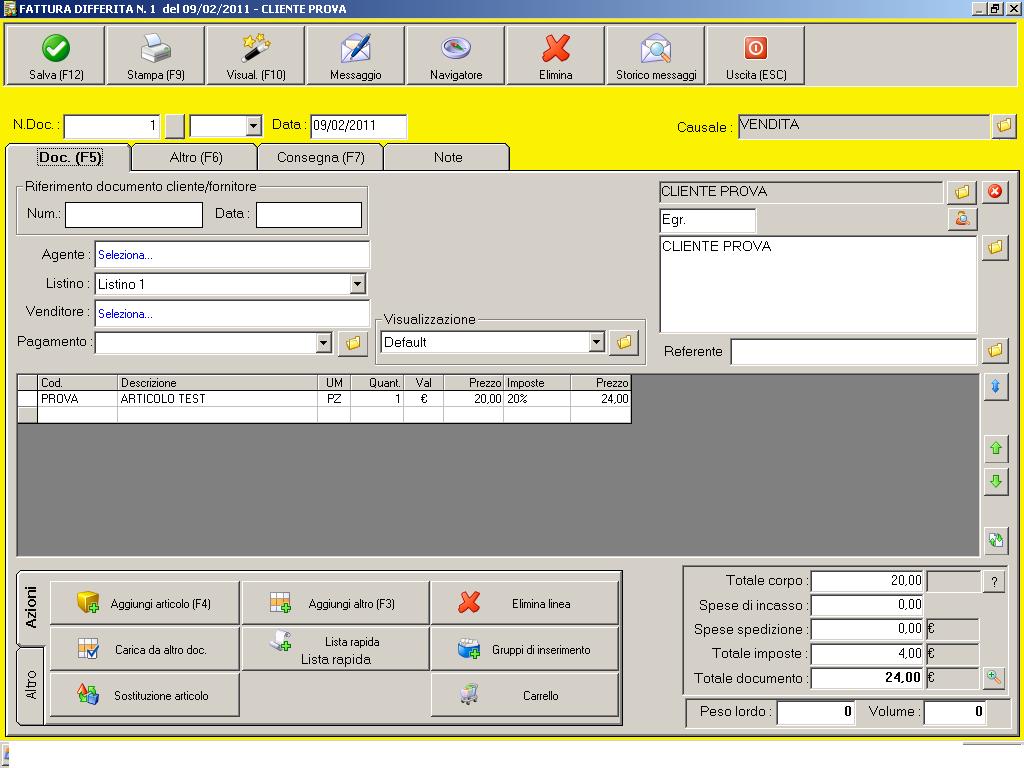Viewport: 1024px width, 768px height.
Task: Open the Pagamento dropdown list
Action: coord(323,343)
